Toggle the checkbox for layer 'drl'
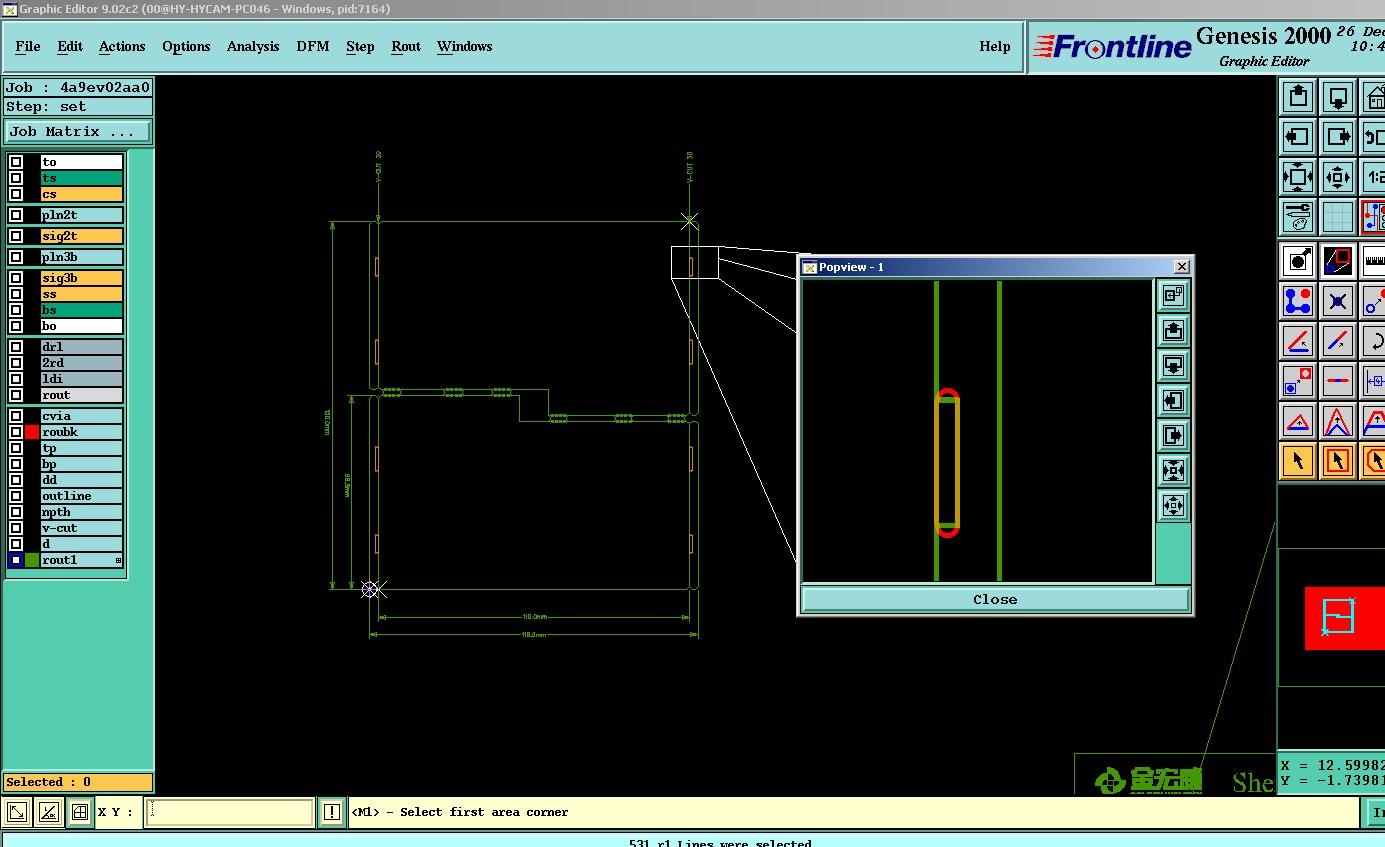1385x847 pixels. click(x=16, y=347)
